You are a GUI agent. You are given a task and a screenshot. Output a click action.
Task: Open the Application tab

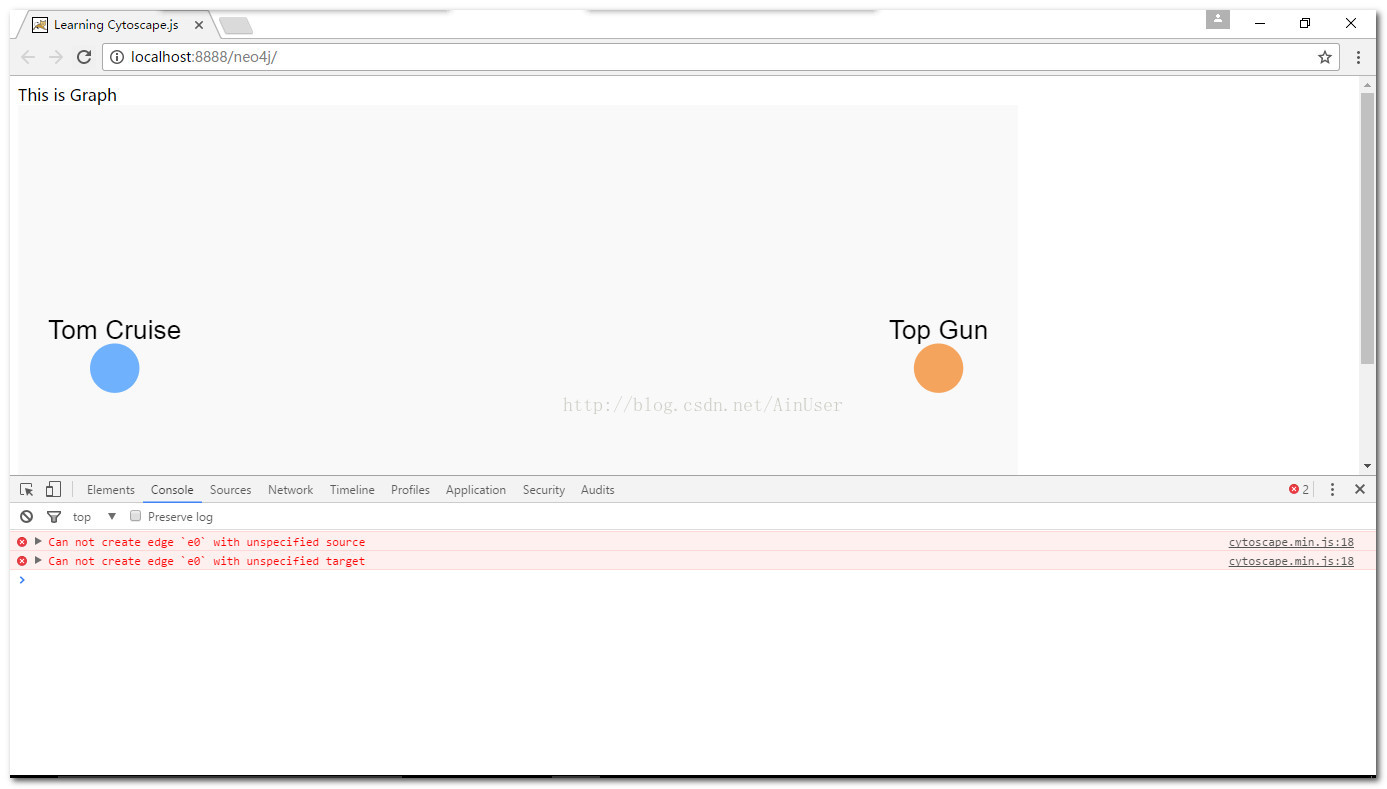[x=476, y=490]
